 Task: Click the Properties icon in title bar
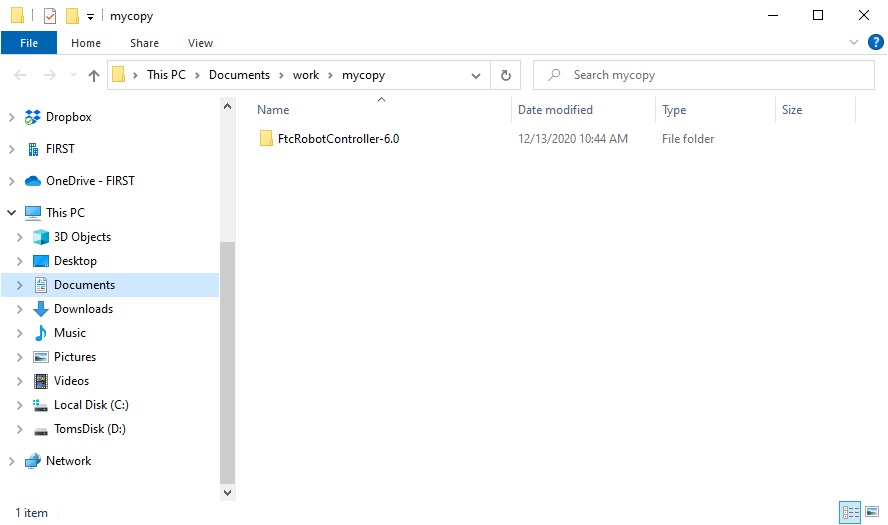pyautogui.click(x=50, y=16)
